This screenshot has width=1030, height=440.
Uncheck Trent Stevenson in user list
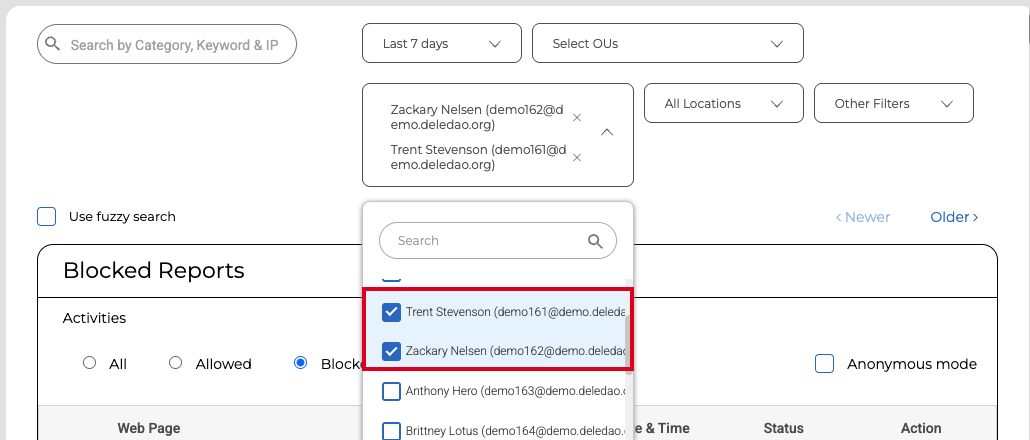pos(391,312)
